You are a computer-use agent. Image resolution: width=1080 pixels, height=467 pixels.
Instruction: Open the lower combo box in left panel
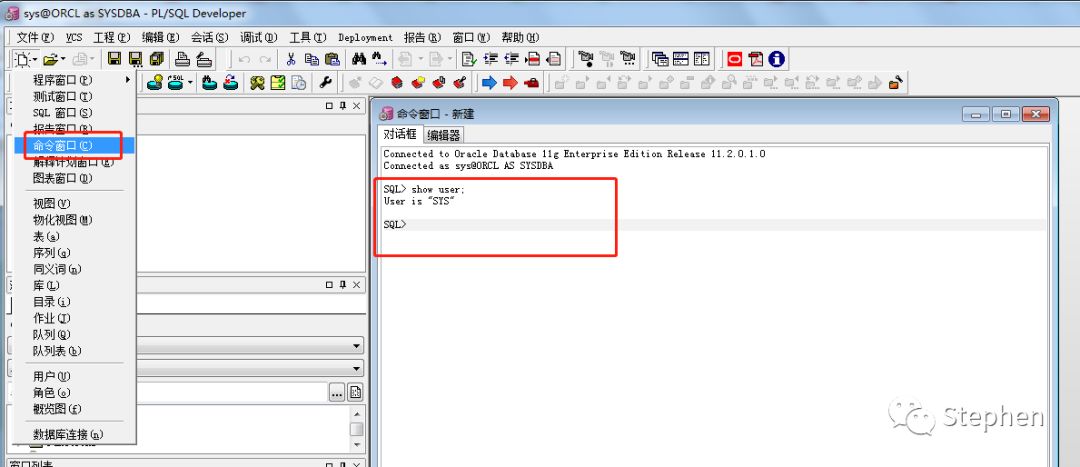357,369
